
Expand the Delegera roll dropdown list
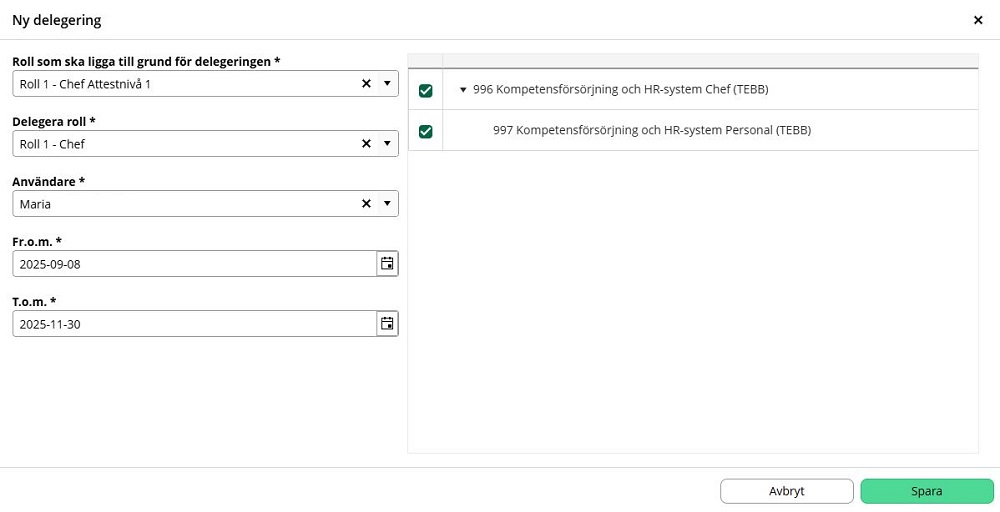pos(387,144)
